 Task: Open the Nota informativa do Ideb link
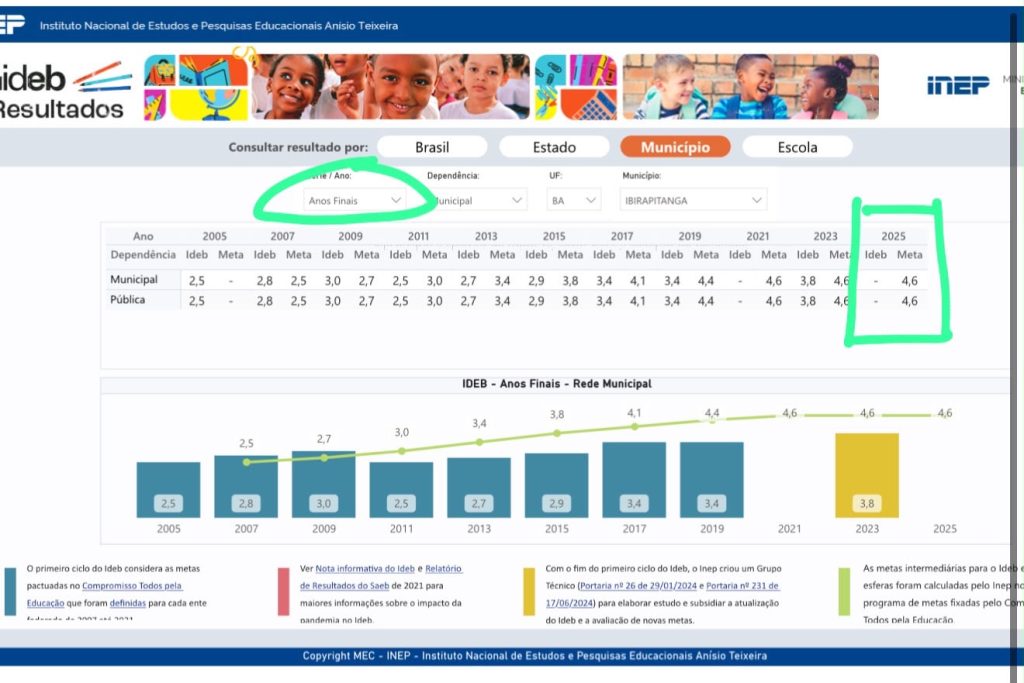[x=365, y=569]
